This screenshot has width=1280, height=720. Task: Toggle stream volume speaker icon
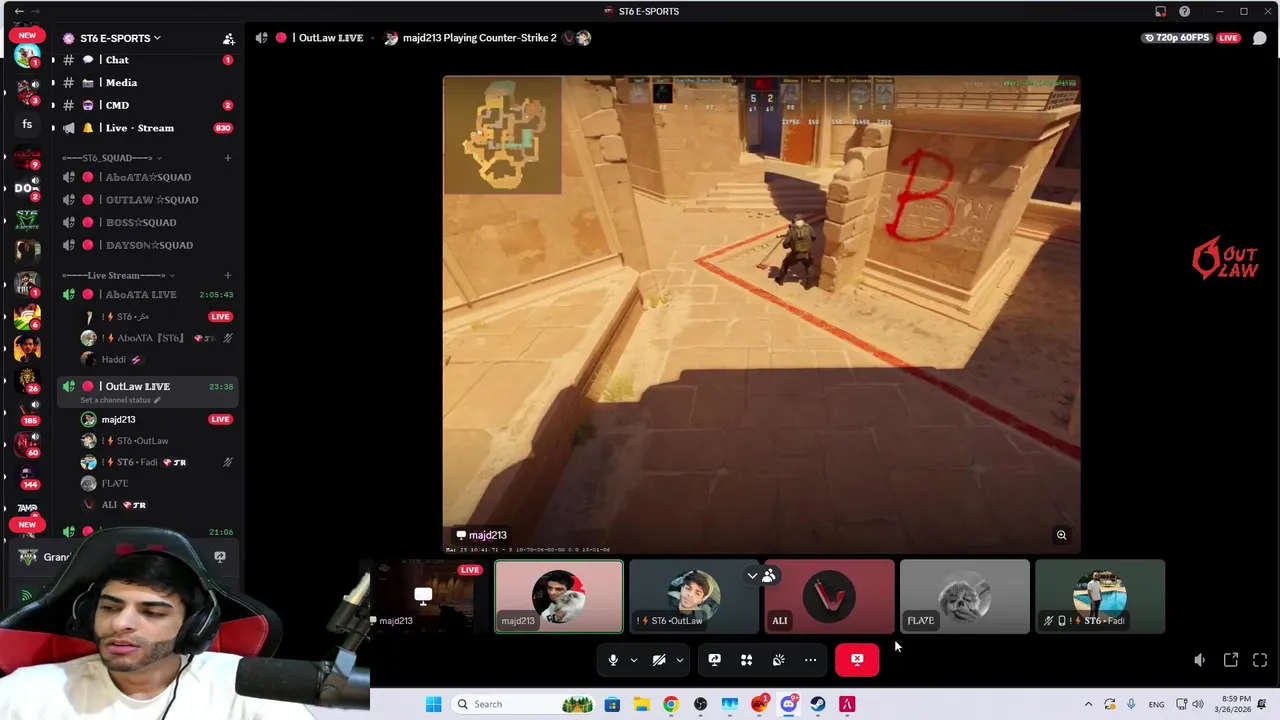(1199, 660)
